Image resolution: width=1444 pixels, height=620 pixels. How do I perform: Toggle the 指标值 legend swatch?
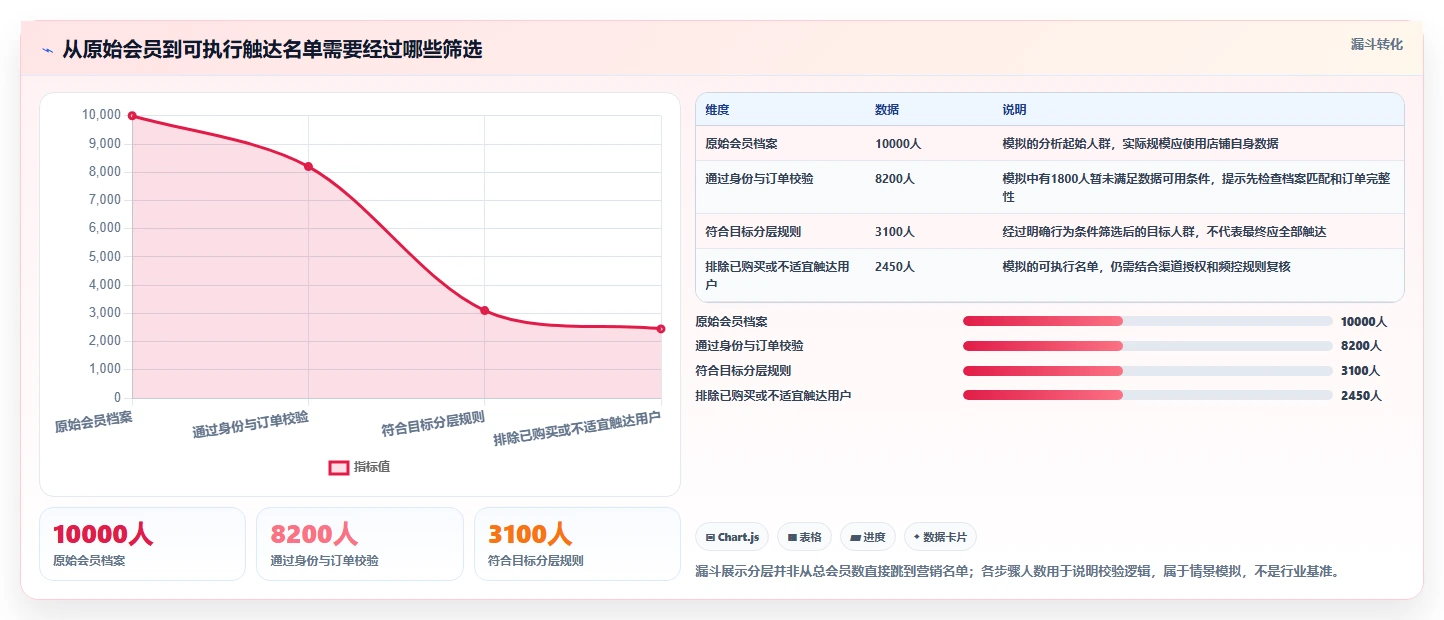(339, 467)
